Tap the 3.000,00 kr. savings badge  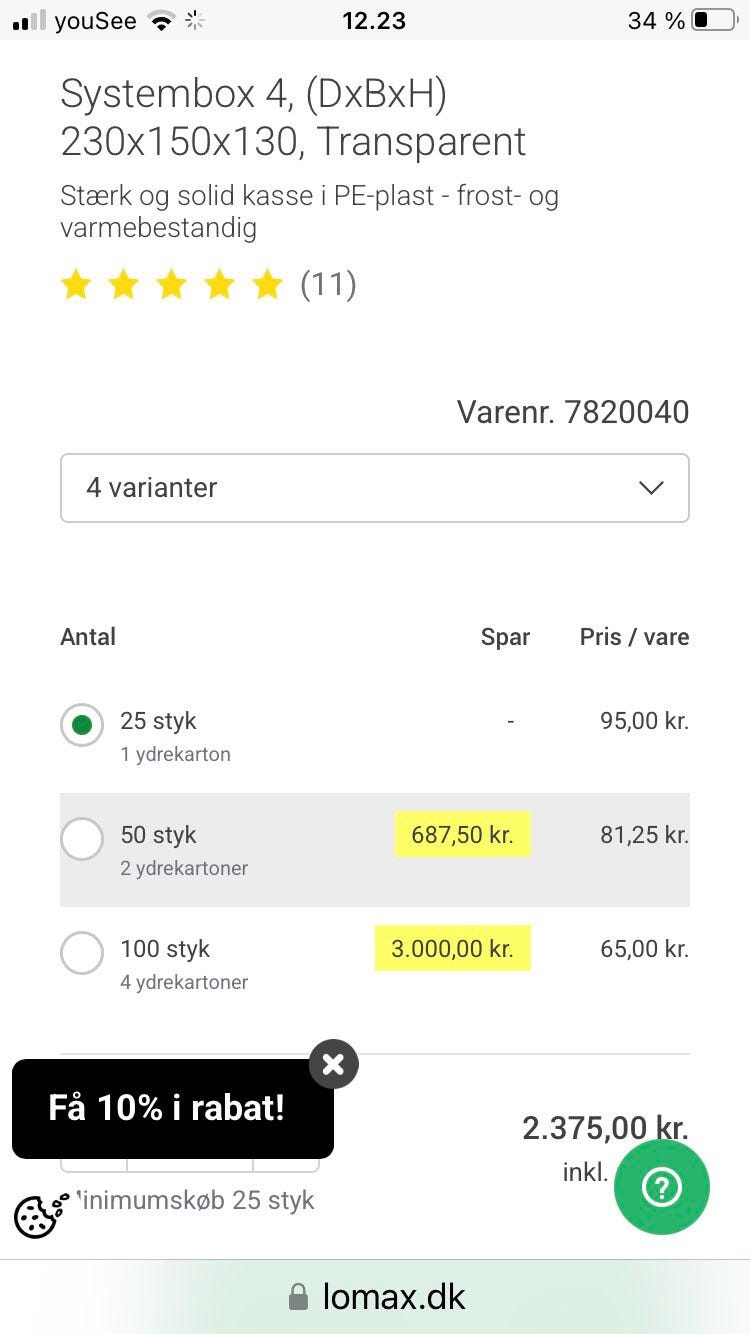coord(452,949)
